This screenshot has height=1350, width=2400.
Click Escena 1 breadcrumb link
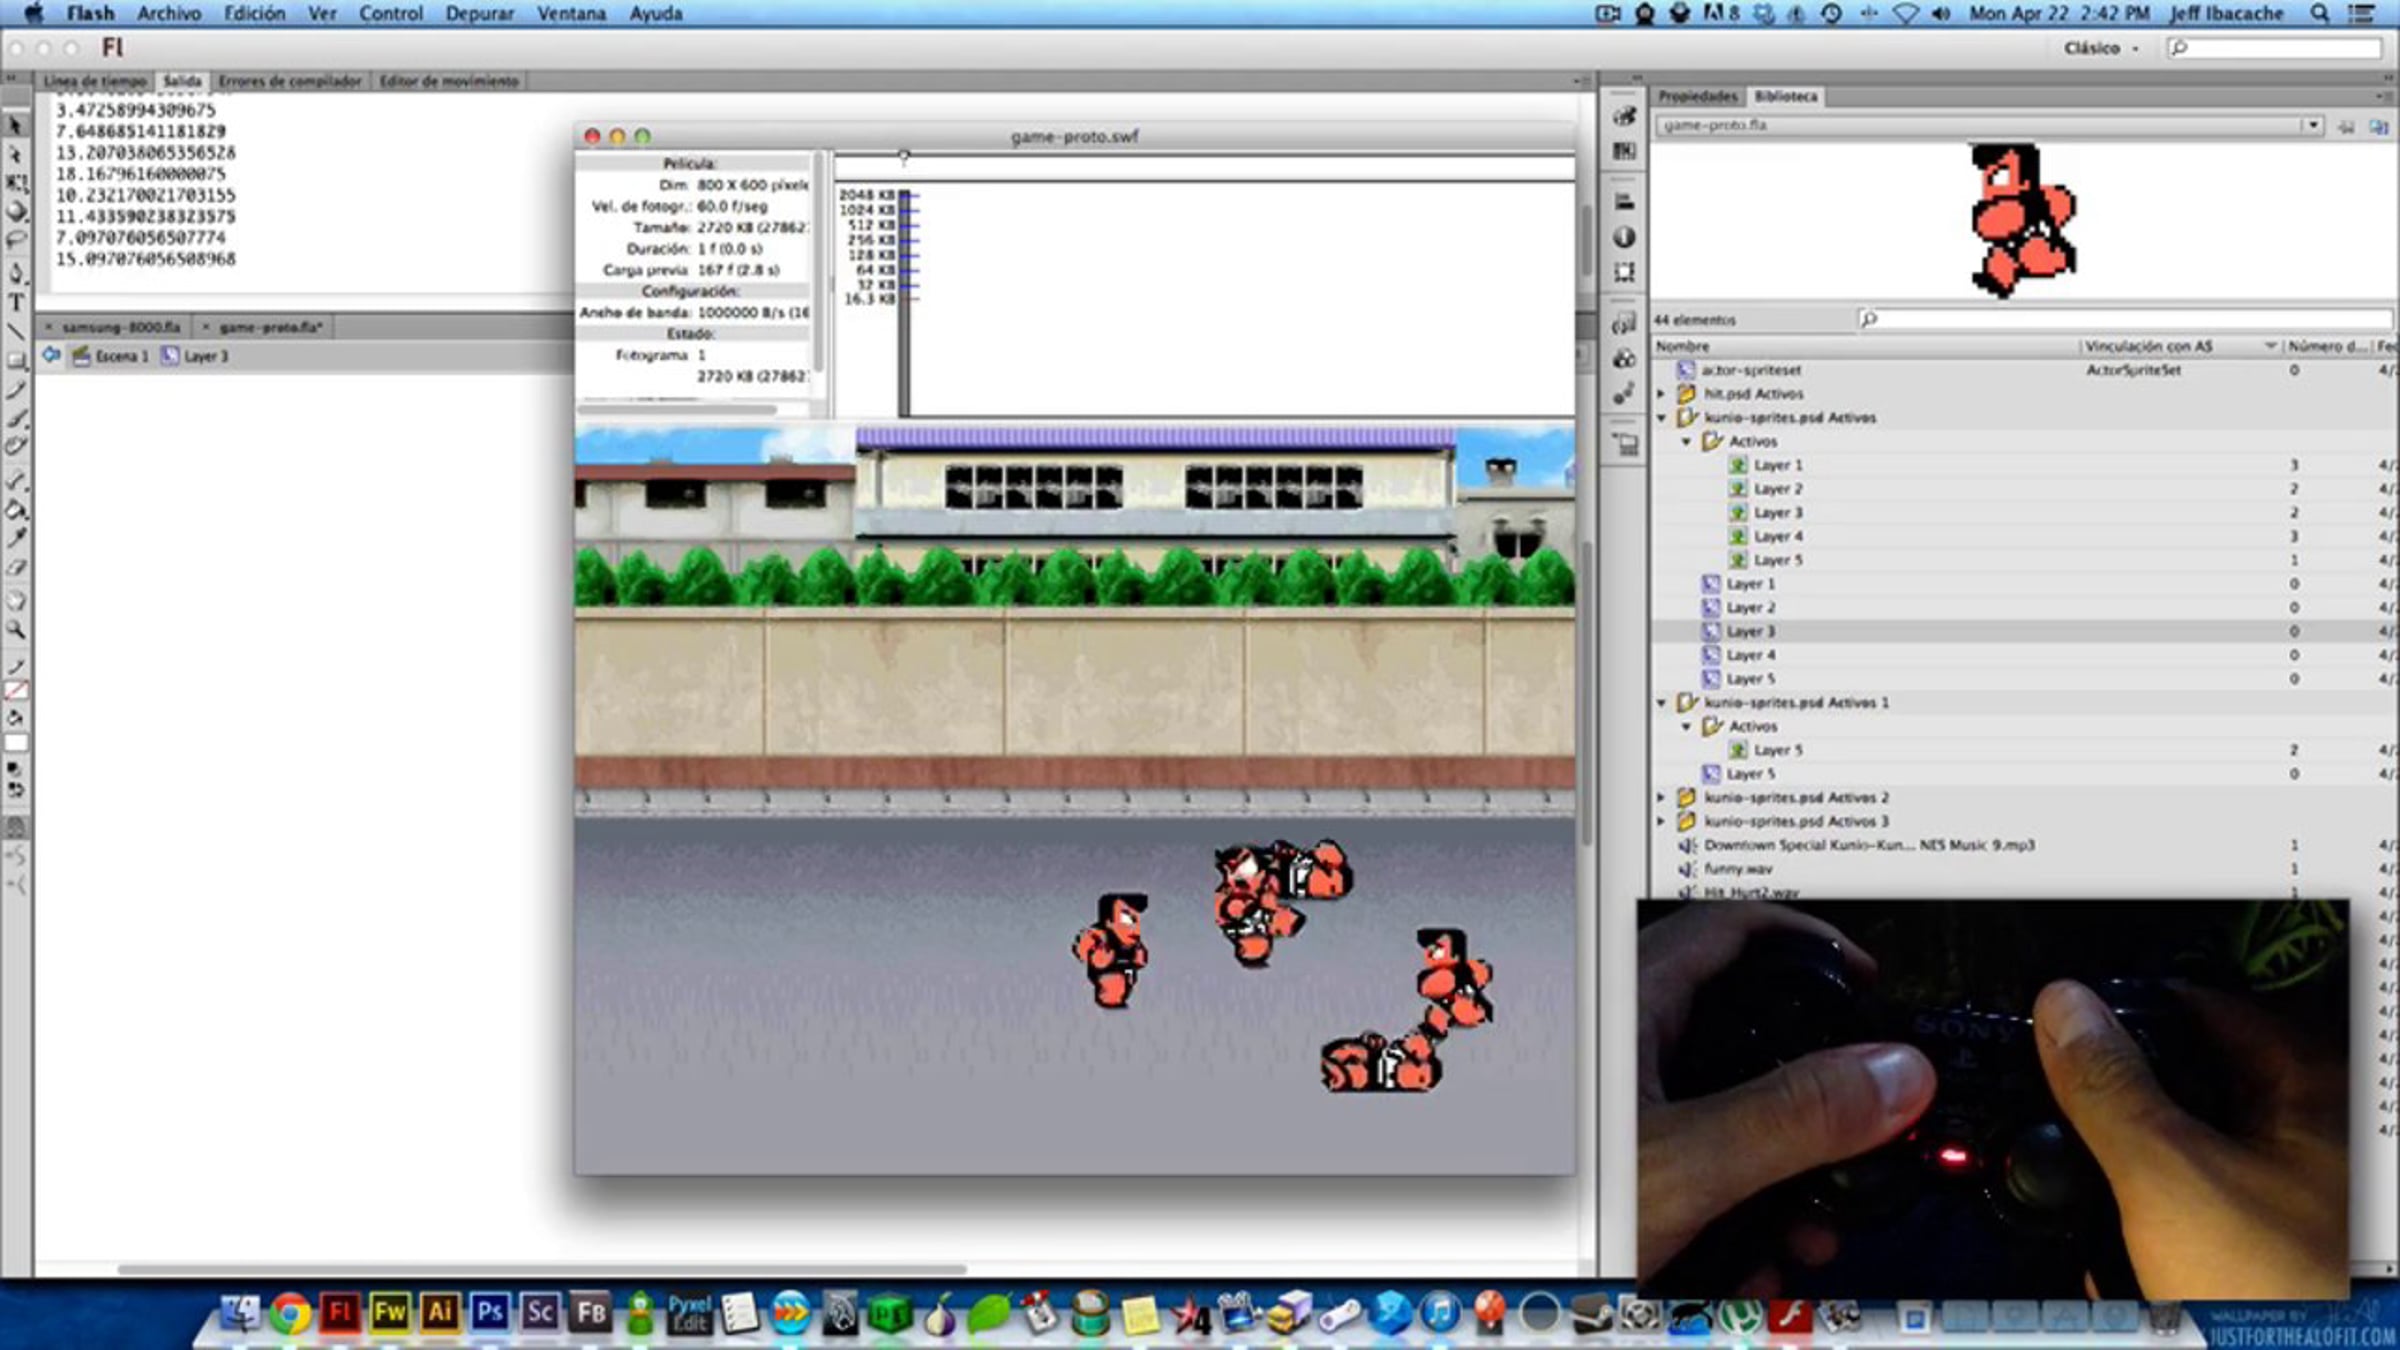point(120,356)
